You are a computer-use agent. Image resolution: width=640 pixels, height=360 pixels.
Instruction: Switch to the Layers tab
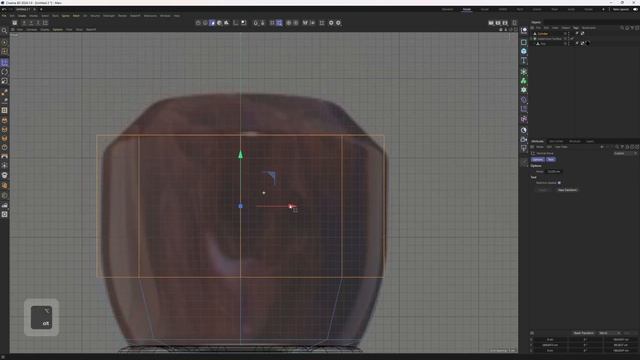[x=590, y=141]
